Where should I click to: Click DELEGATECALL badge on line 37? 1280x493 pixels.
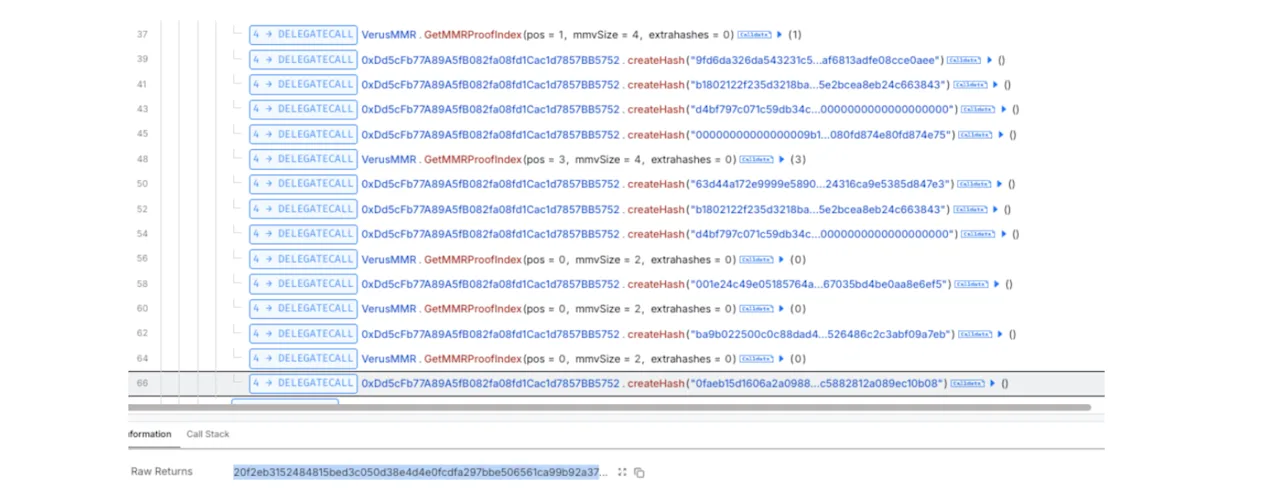click(x=303, y=34)
